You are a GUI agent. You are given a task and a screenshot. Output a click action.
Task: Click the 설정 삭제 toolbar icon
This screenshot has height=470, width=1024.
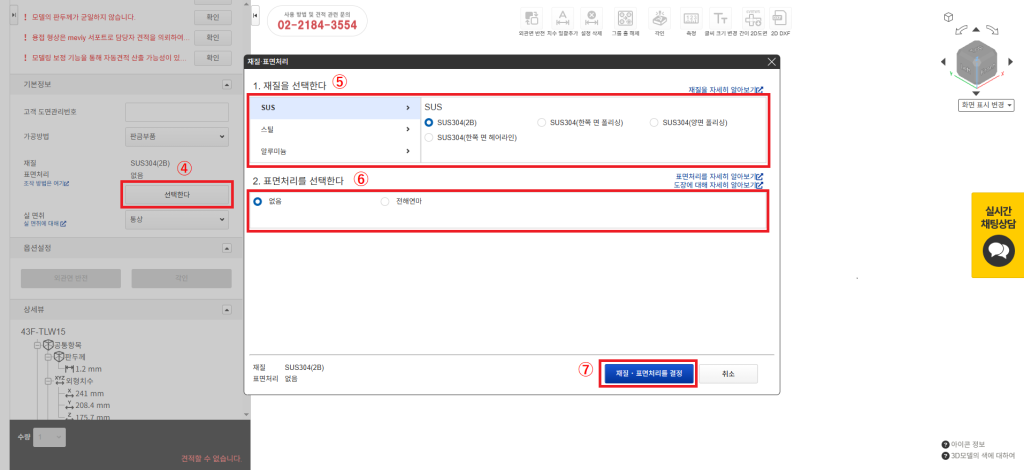click(592, 17)
